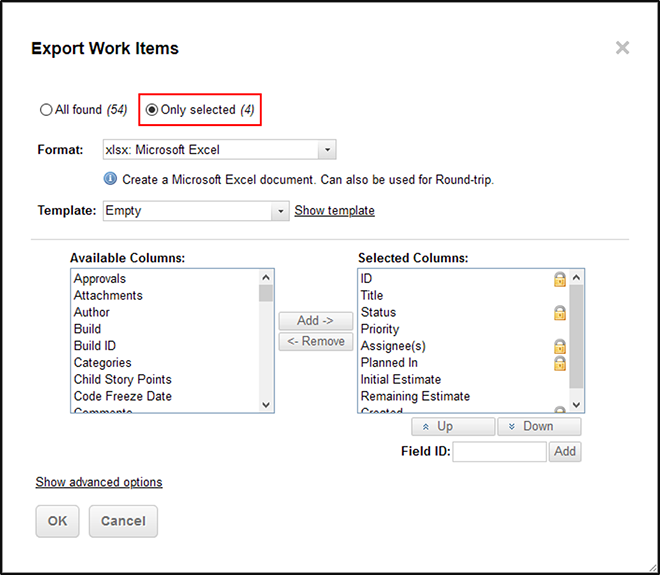Click the Available Columns scrollbar down arrow
Viewport: 660px width, 575px height.
point(266,405)
